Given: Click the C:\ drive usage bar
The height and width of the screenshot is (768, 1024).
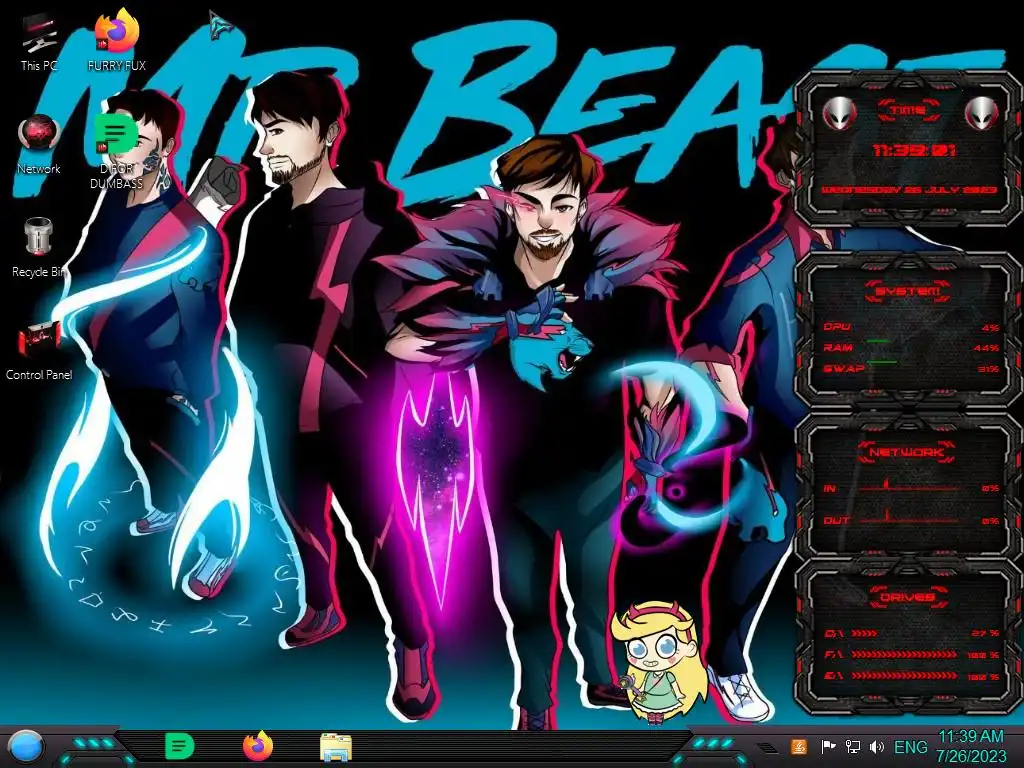Looking at the screenshot, I should (865, 633).
